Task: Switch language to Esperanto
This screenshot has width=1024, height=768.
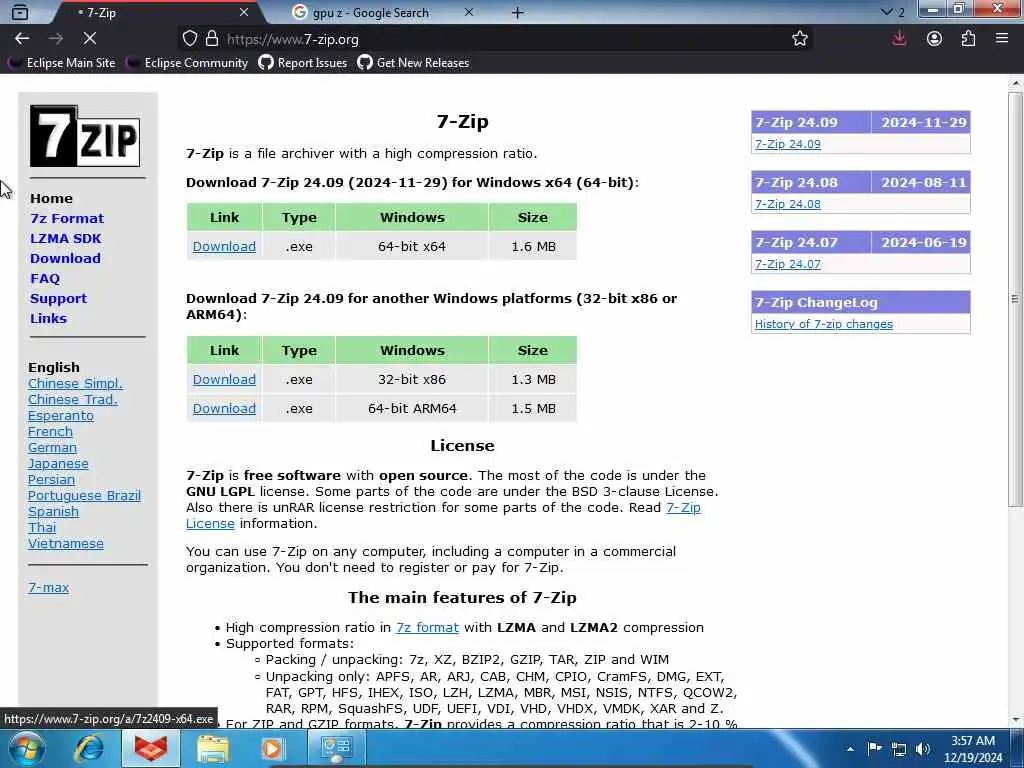Action: point(61,415)
